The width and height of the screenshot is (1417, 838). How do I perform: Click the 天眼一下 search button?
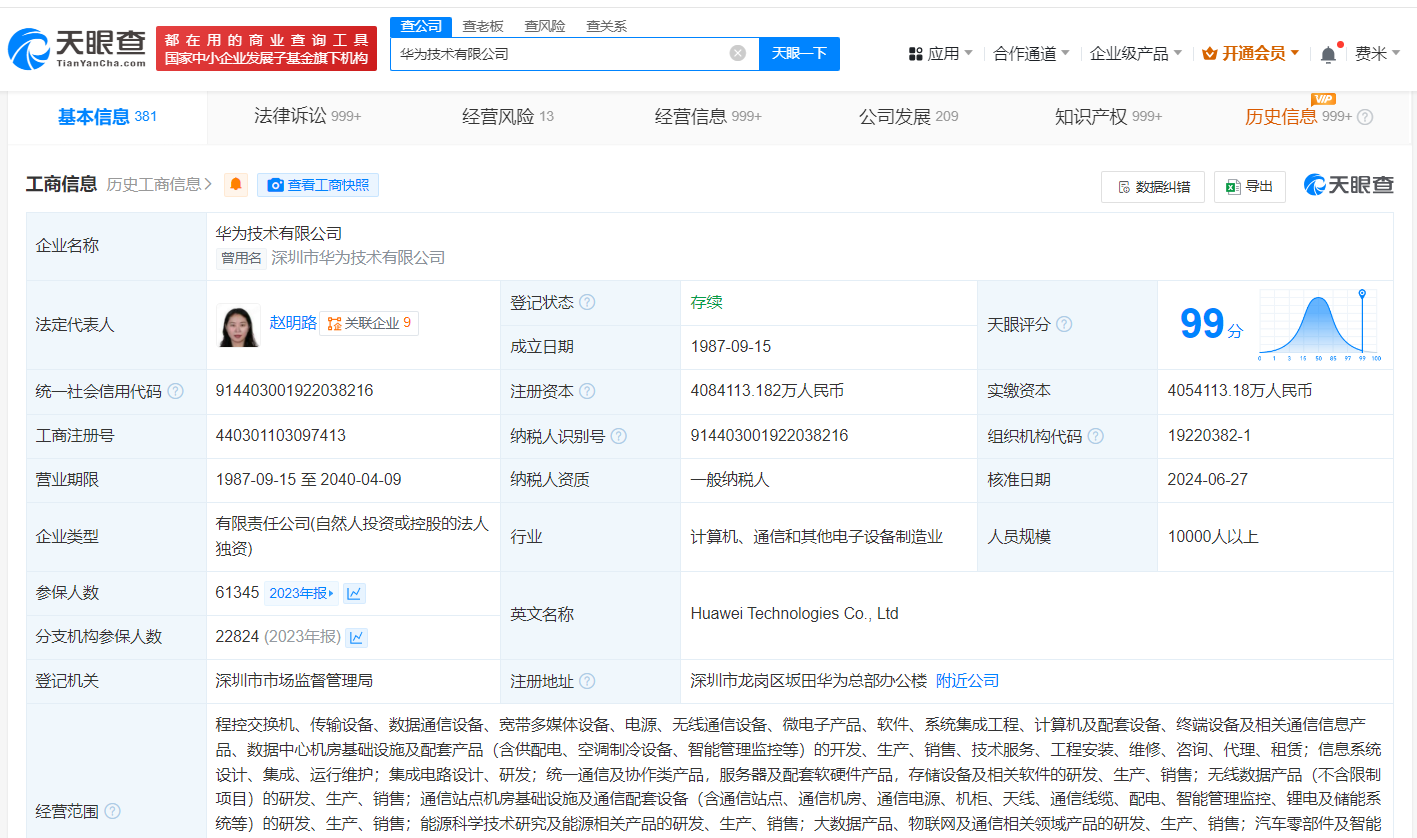coord(799,54)
